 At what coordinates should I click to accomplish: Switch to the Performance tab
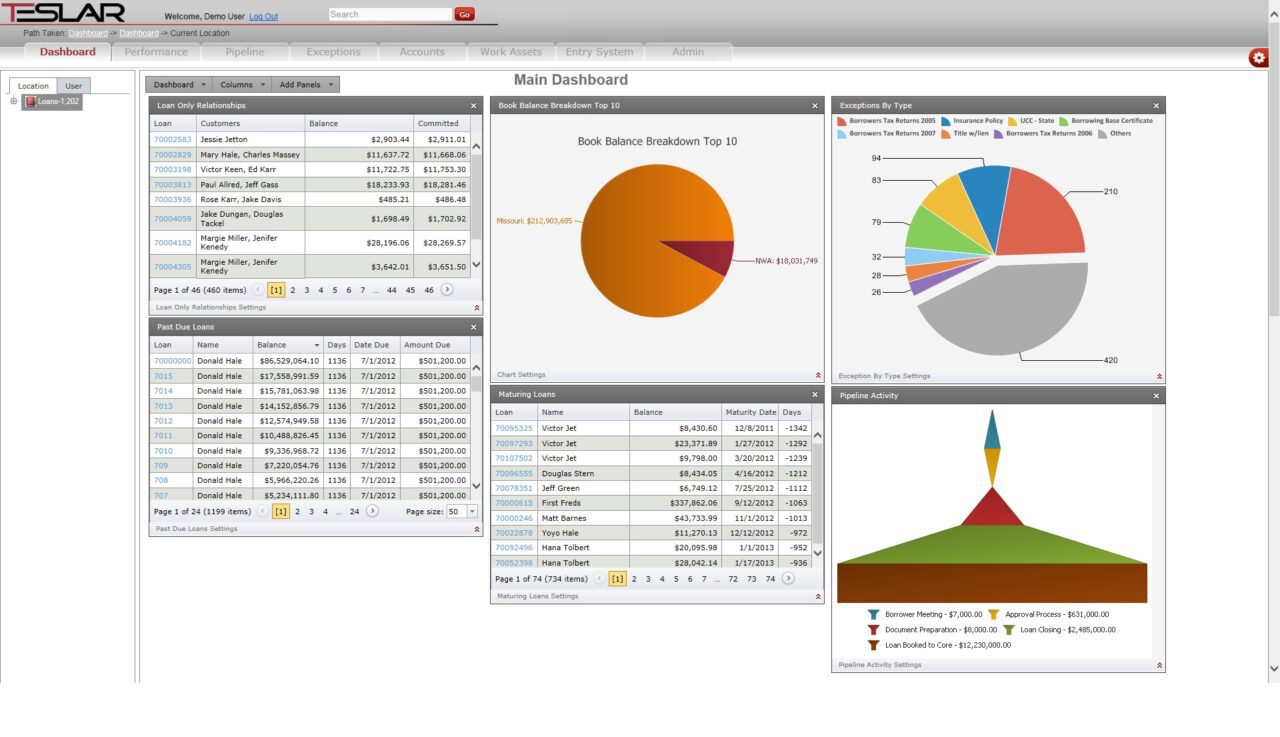[156, 52]
